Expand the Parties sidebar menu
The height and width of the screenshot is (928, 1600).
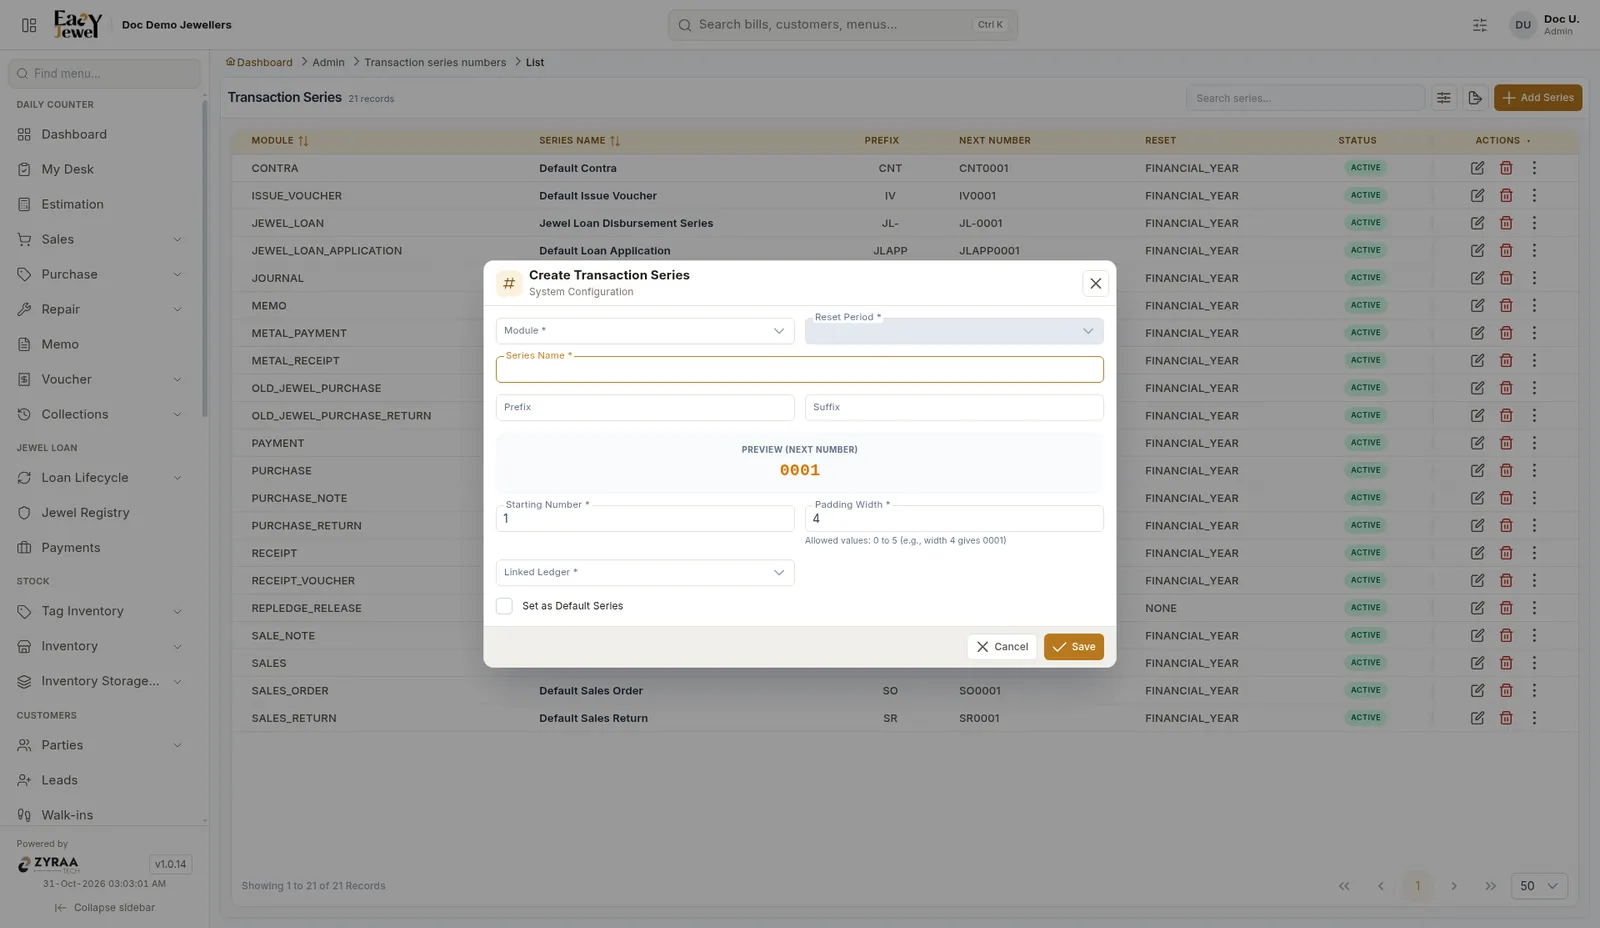pyautogui.click(x=101, y=746)
